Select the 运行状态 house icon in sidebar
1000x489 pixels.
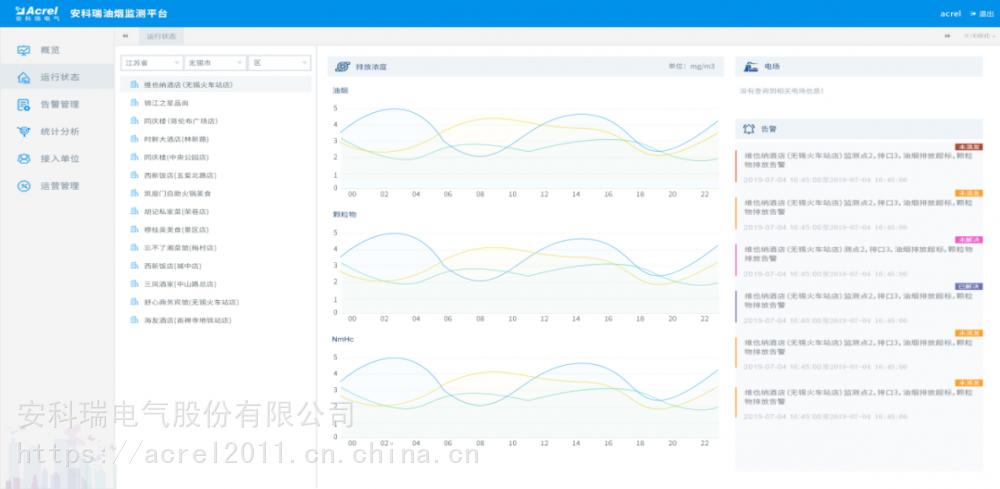tap(24, 77)
